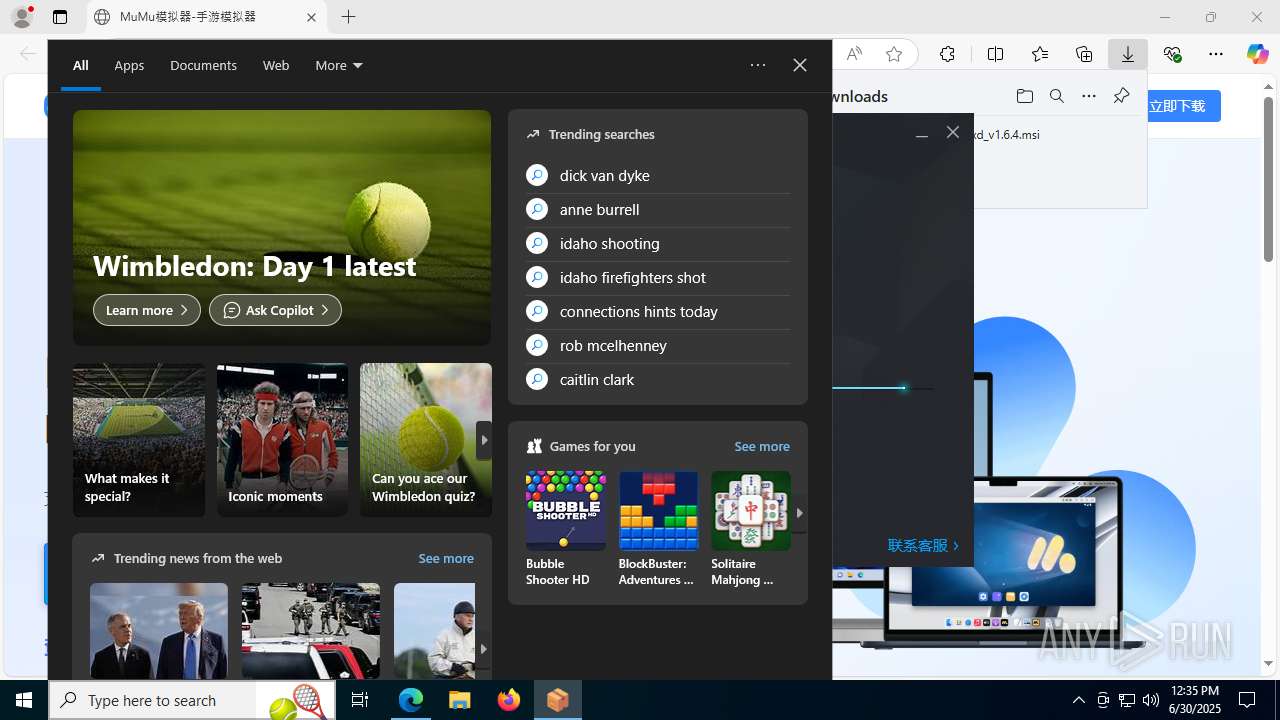
Task: Search trending topic anne burrell
Action: [658, 209]
